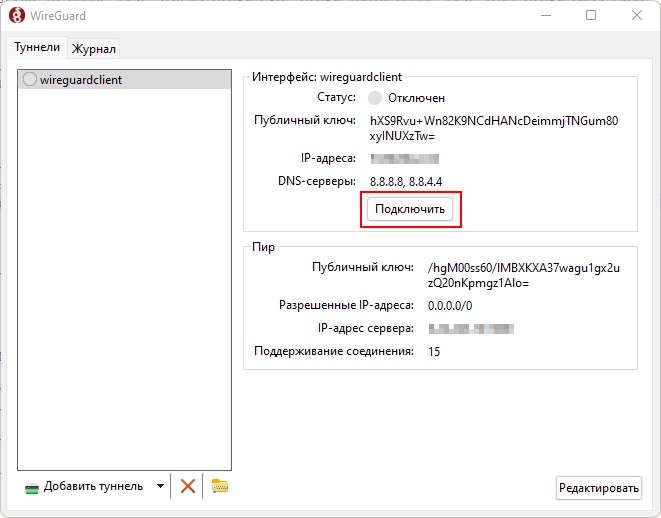Click Добавить туннель button

coord(84,486)
